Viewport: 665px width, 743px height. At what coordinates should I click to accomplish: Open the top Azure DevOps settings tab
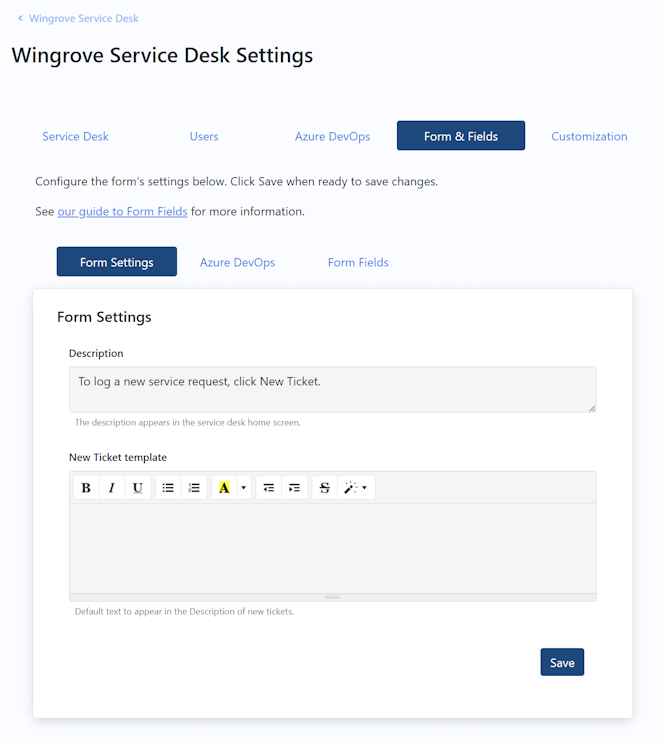(x=332, y=136)
